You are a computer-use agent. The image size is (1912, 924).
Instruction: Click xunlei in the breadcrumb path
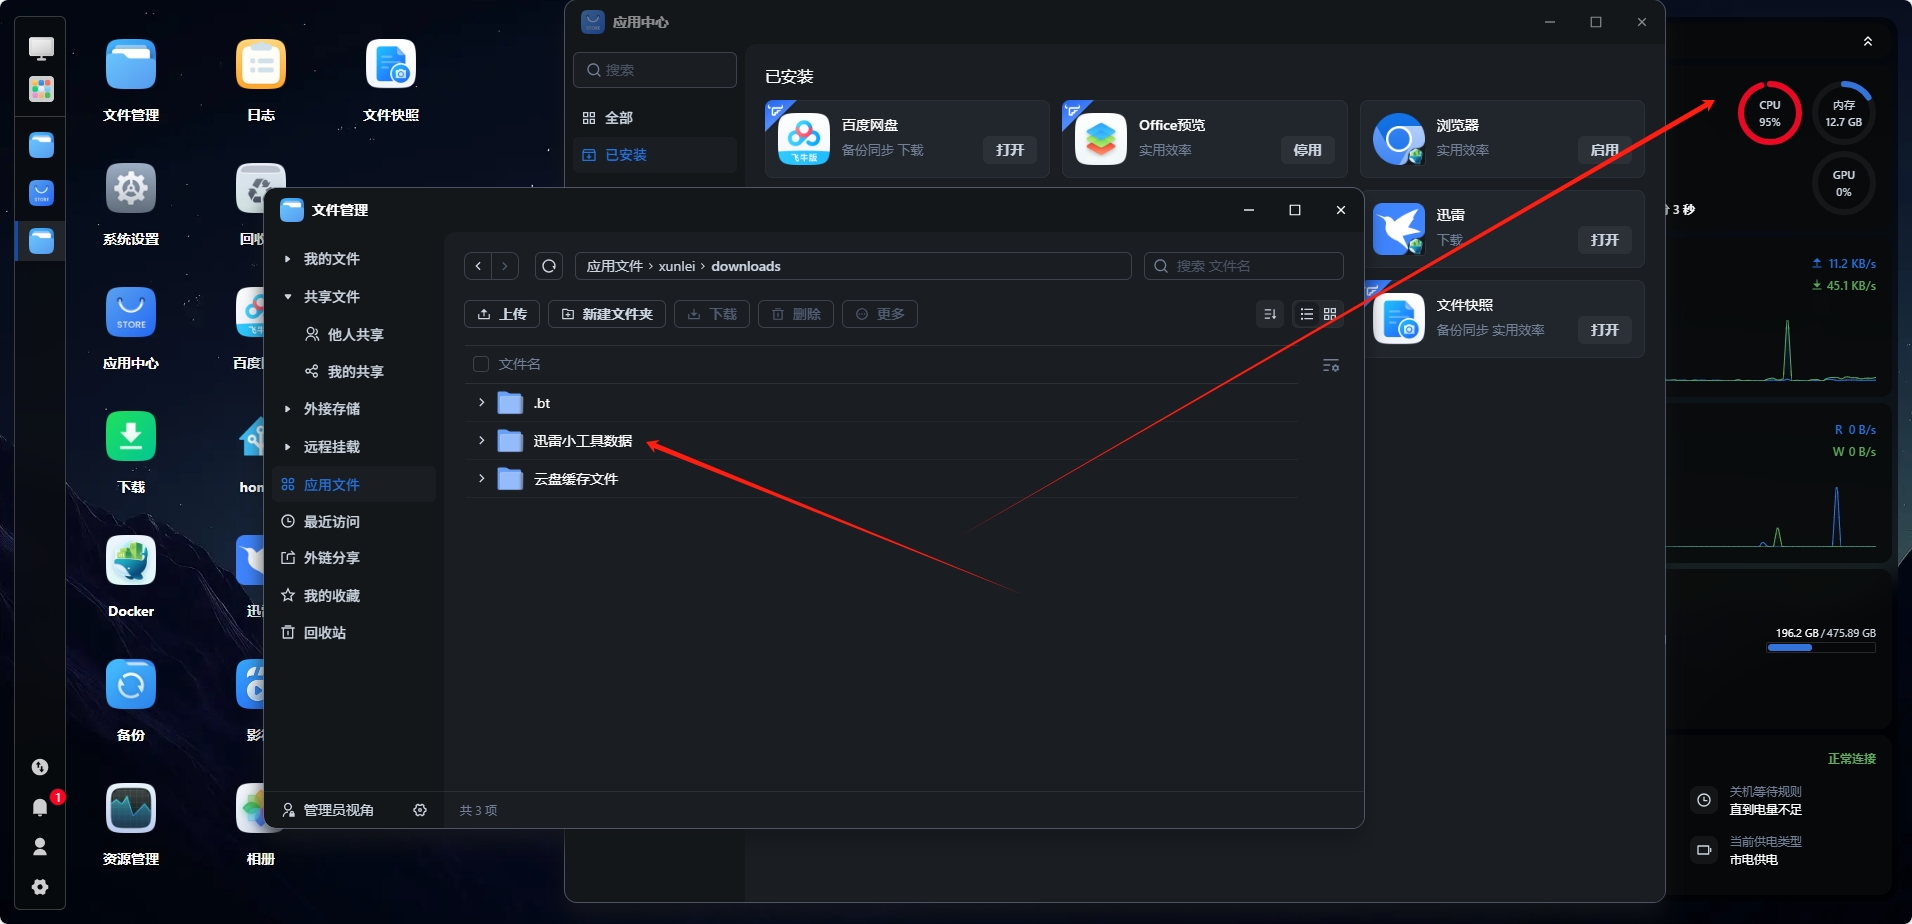(677, 266)
